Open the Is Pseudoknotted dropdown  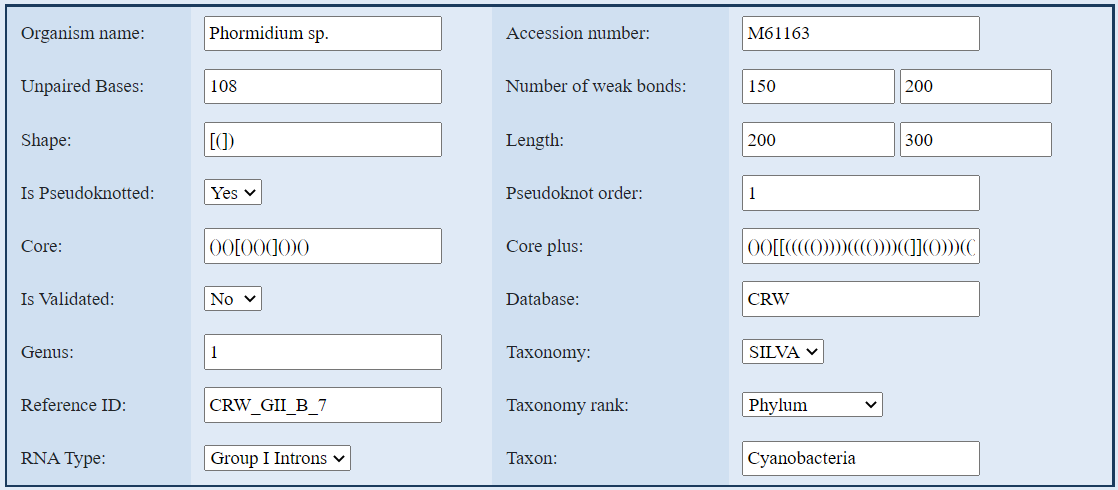tap(233, 193)
